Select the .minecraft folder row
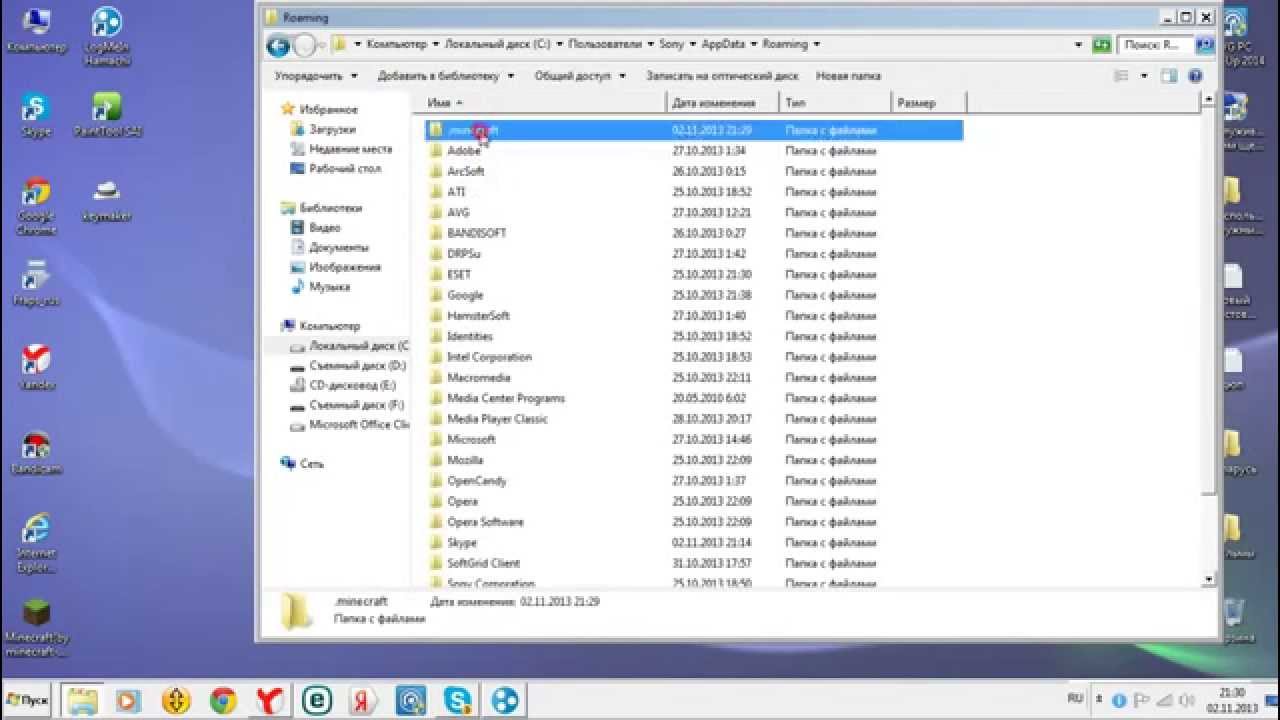 point(693,130)
